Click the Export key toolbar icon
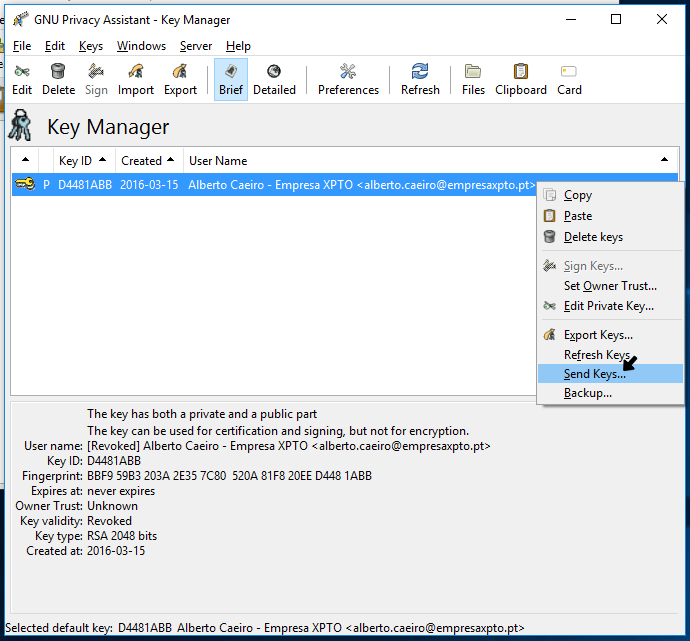690x641 pixels. 180,80
